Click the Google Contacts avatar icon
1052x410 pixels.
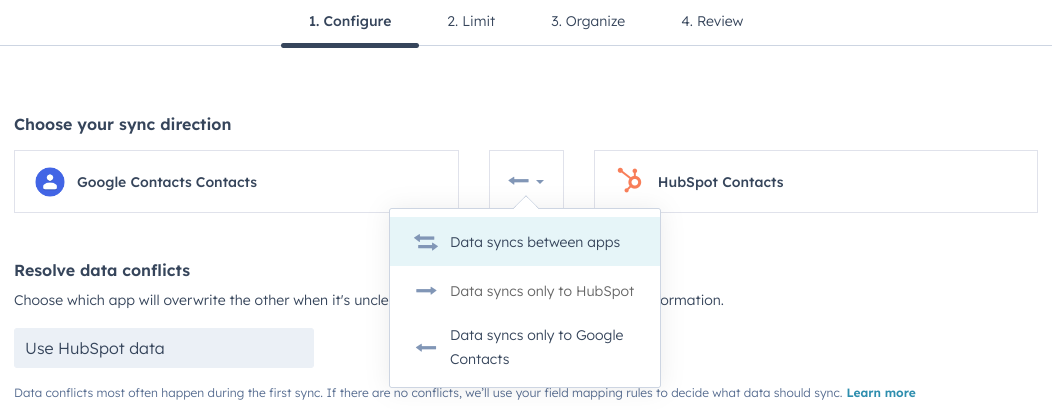click(x=50, y=182)
